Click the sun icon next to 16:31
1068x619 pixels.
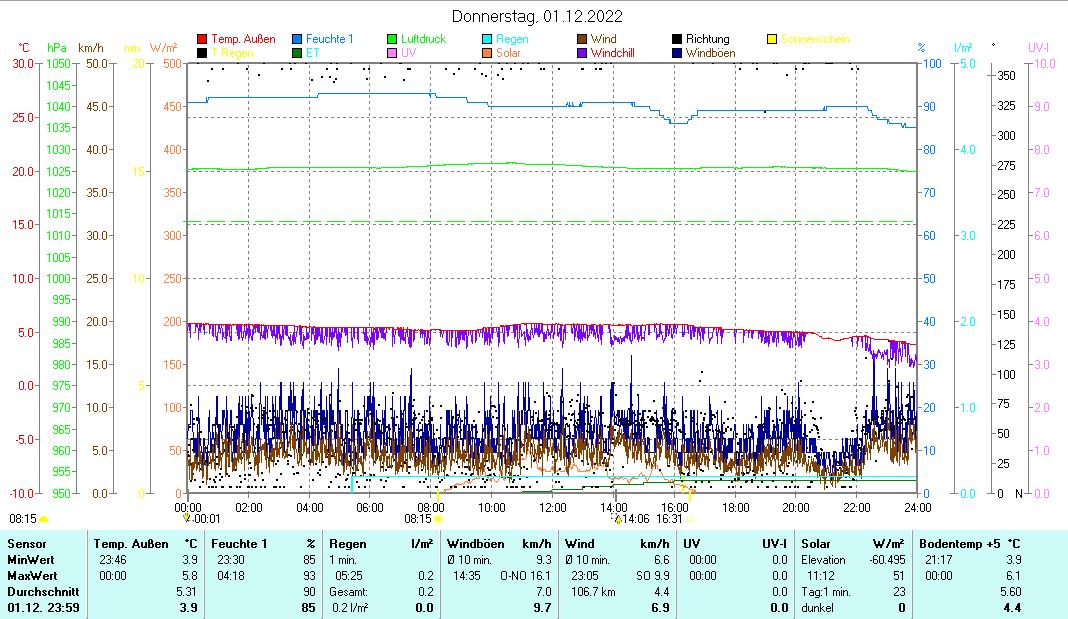point(690,519)
